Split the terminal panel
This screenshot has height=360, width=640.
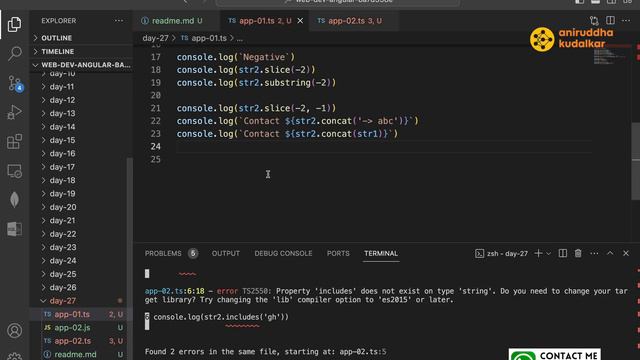[562, 253]
